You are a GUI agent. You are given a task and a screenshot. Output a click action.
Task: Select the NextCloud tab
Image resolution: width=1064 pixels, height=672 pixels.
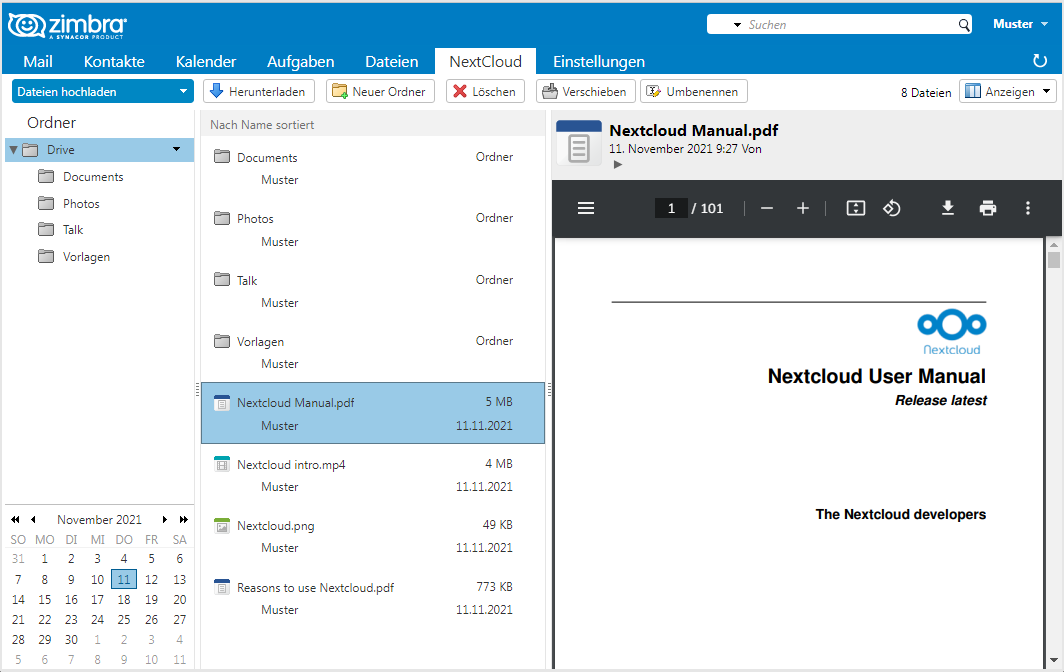pos(485,62)
